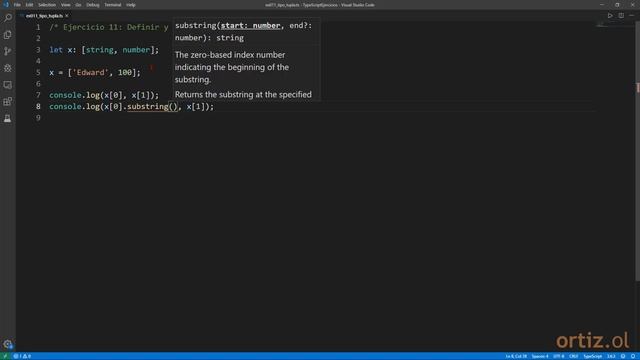Click the Run code play icon in editor toolbar
Image resolution: width=640 pixels, height=360 pixels.
pos(610,16)
